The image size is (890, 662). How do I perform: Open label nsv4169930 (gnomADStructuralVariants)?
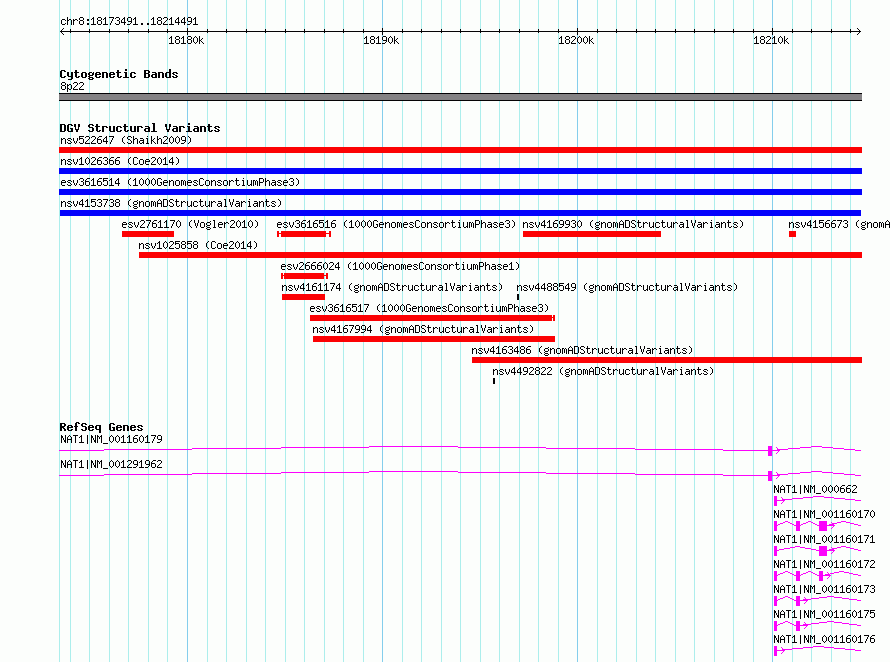[633, 224]
